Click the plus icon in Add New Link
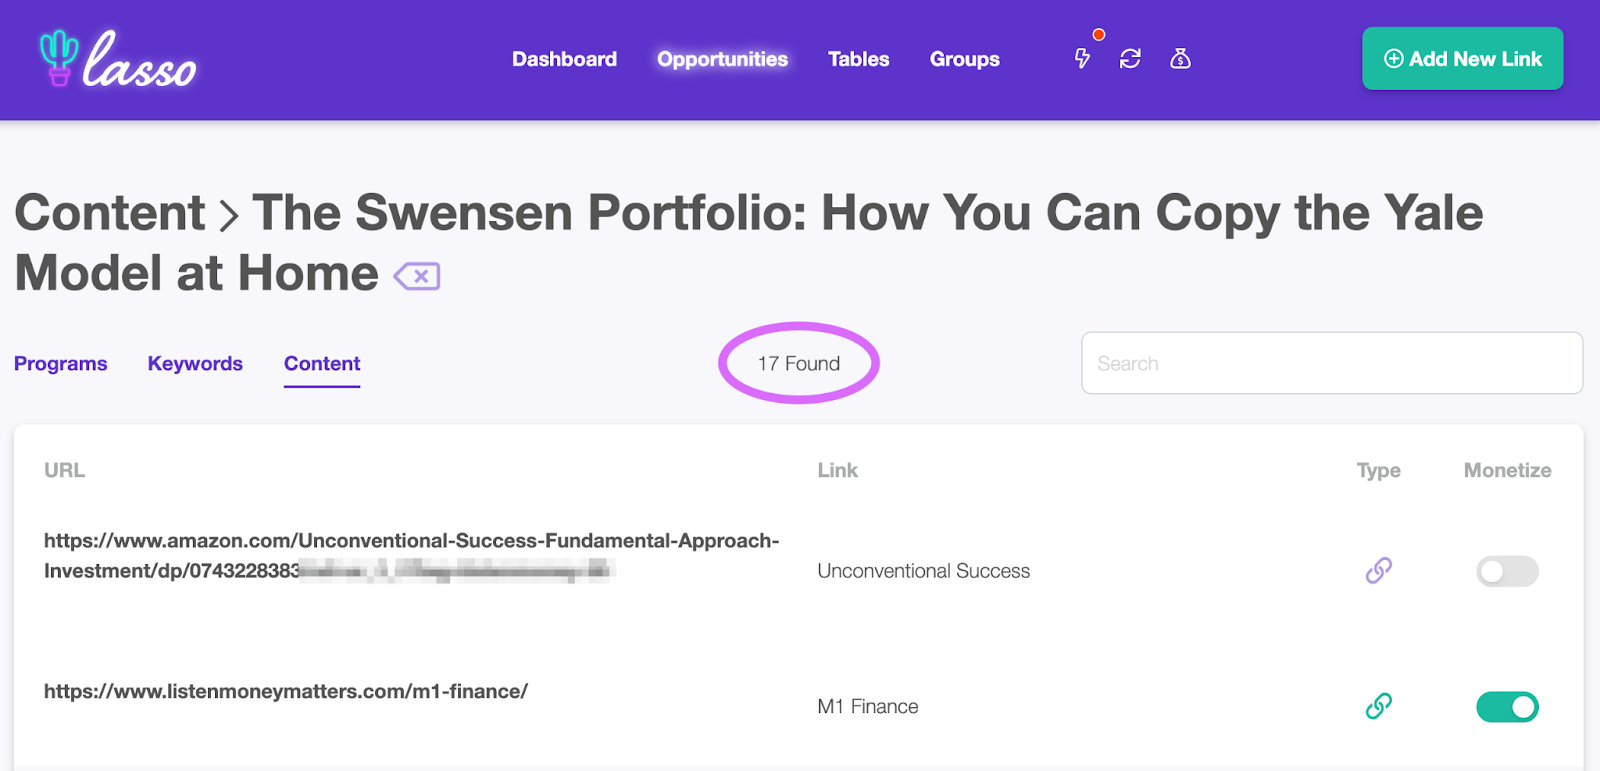 pos(1393,59)
